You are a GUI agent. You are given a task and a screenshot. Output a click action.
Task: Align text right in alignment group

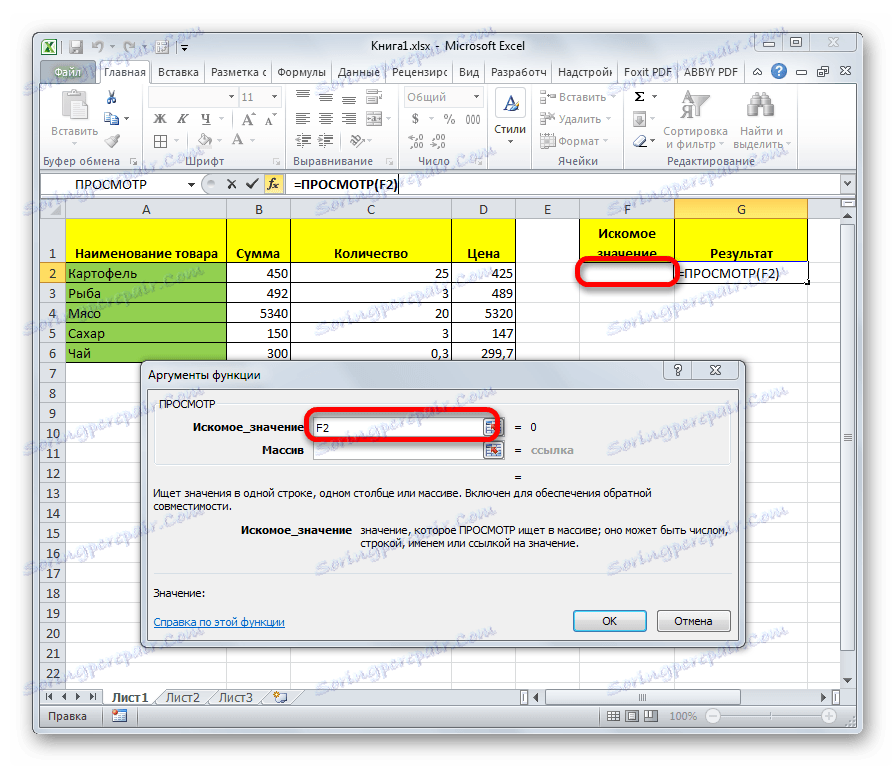(x=349, y=119)
